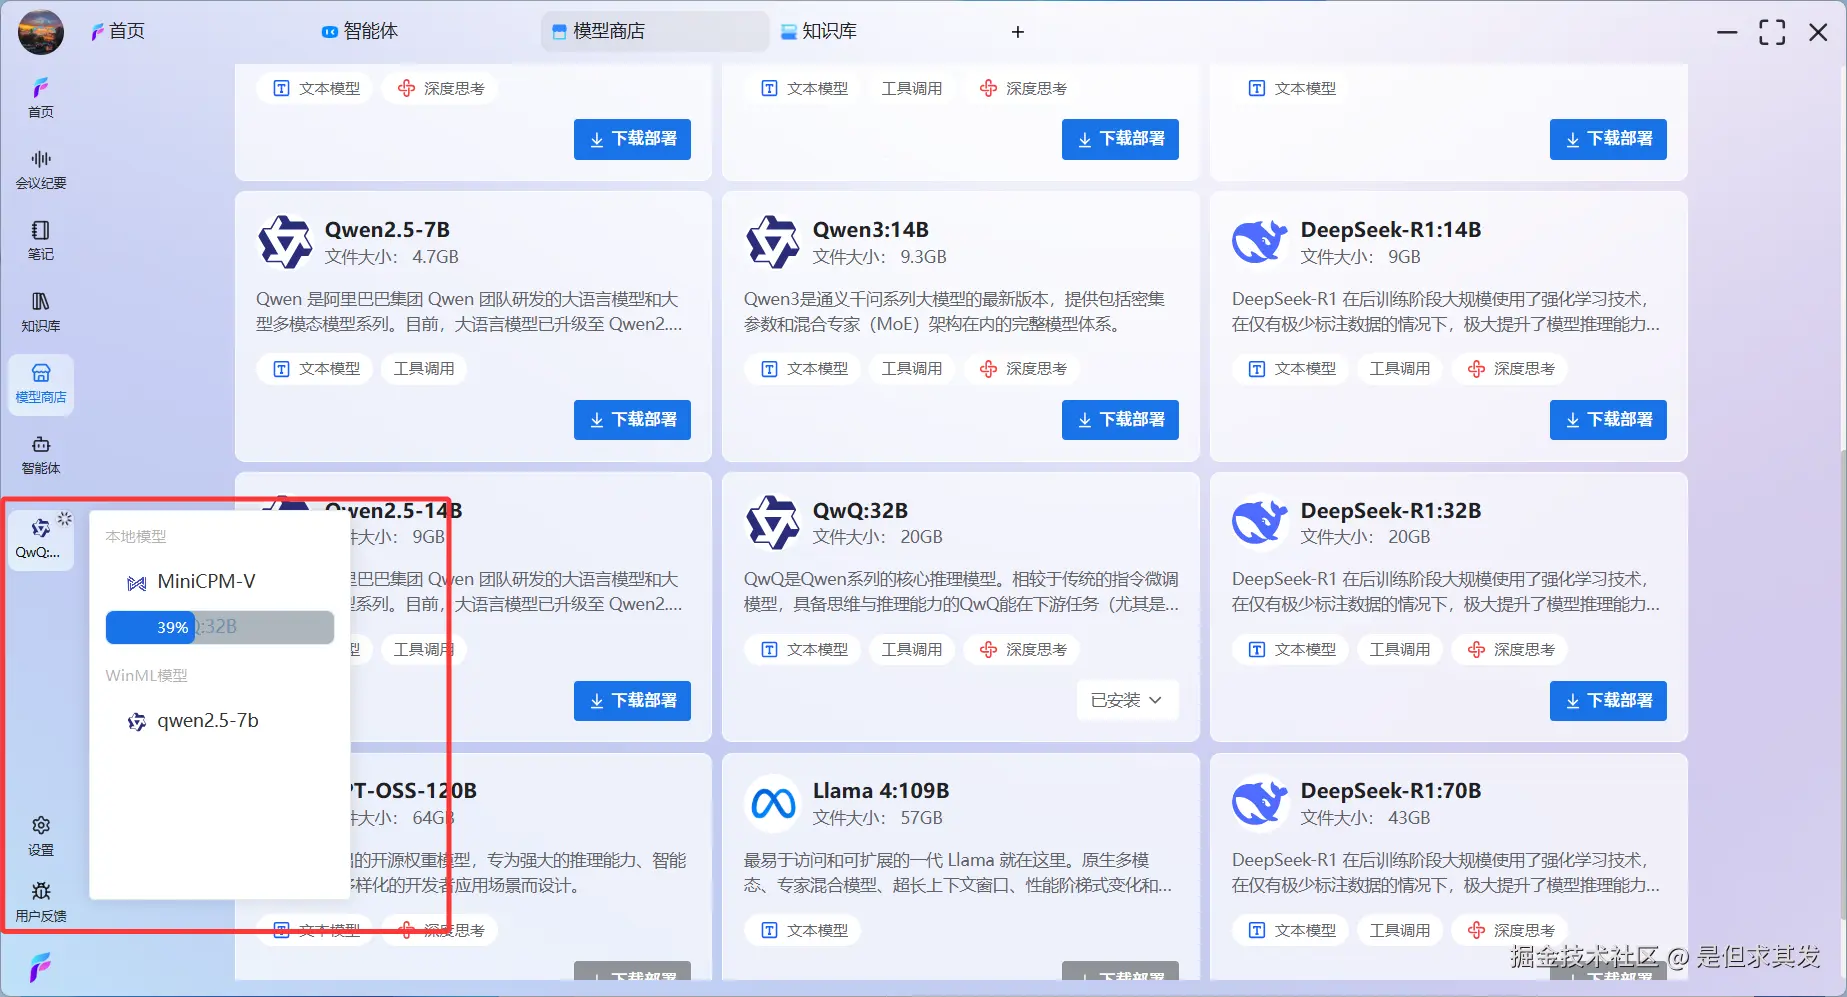This screenshot has height=997, width=1847.
Task: Open the 设置 settings icon
Action: click(40, 834)
